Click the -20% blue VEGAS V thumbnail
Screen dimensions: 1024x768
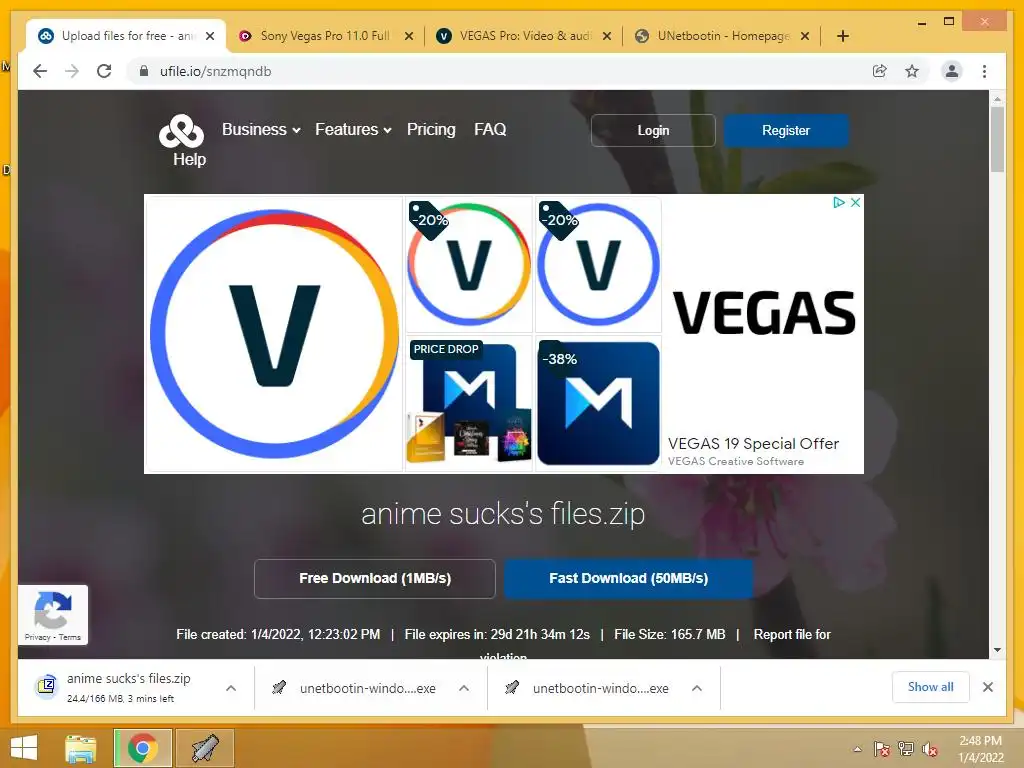click(x=598, y=264)
